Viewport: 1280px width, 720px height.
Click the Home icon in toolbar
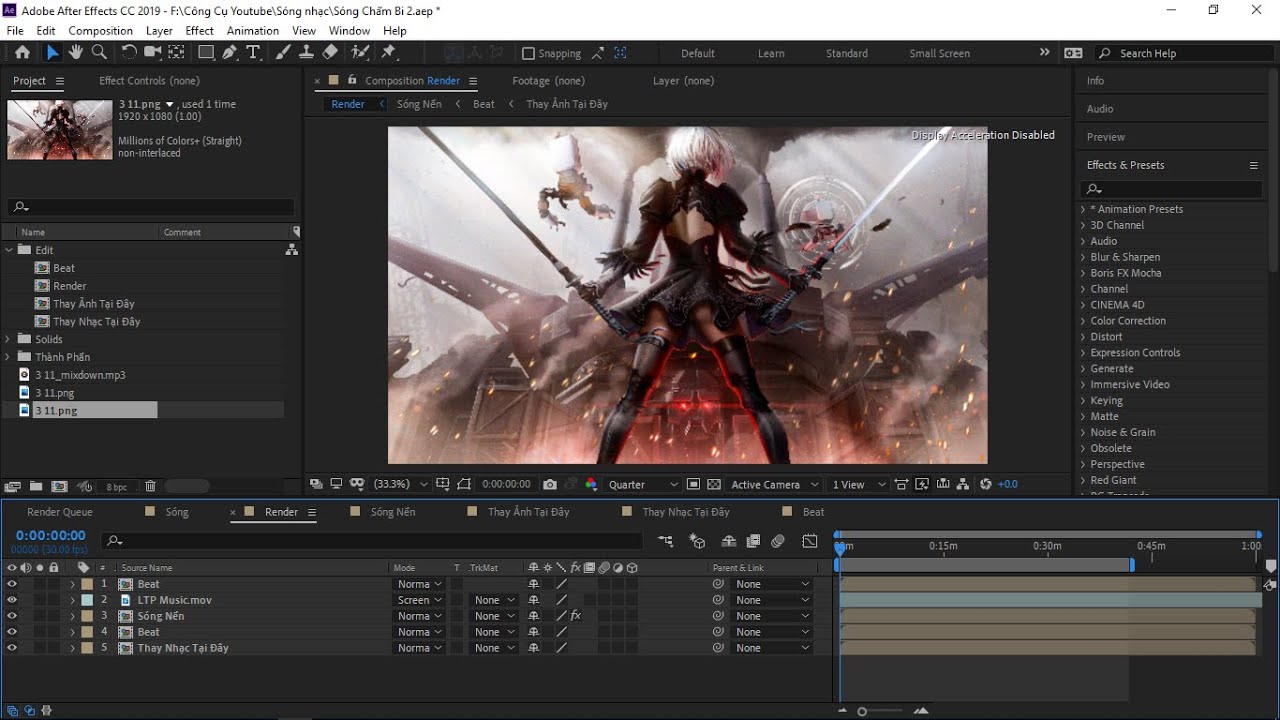pyautogui.click(x=22, y=53)
